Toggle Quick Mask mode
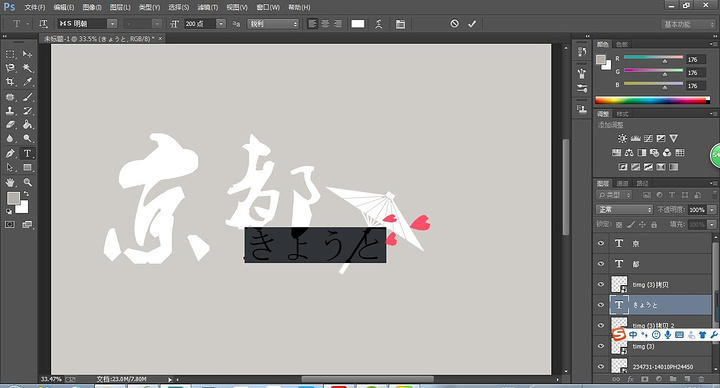The height and width of the screenshot is (388, 720). 10,225
